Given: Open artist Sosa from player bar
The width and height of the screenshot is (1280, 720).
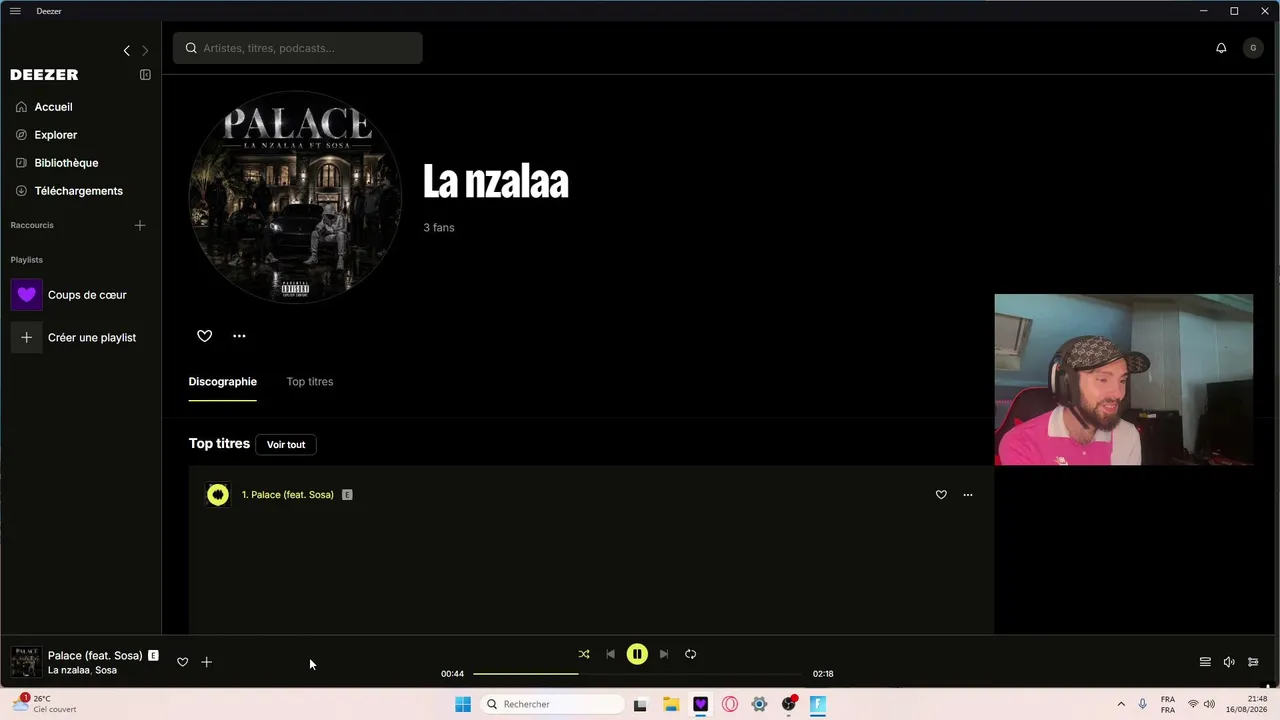Looking at the screenshot, I should 106,670.
